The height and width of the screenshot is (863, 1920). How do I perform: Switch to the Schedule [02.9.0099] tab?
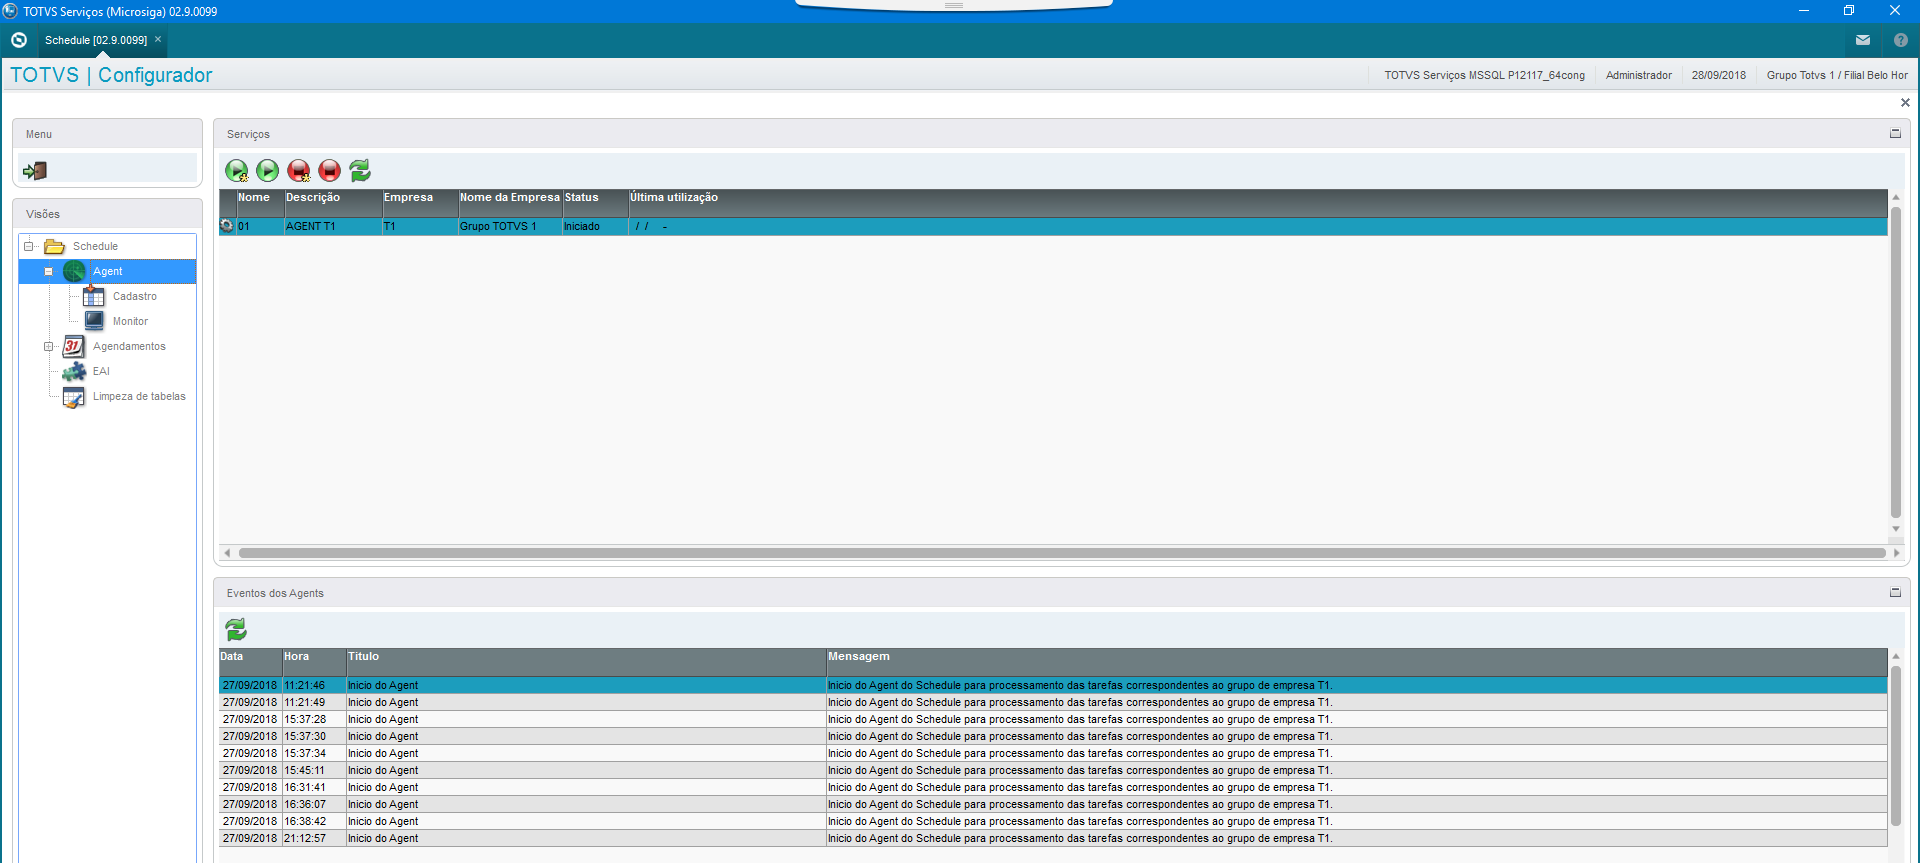click(96, 40)
